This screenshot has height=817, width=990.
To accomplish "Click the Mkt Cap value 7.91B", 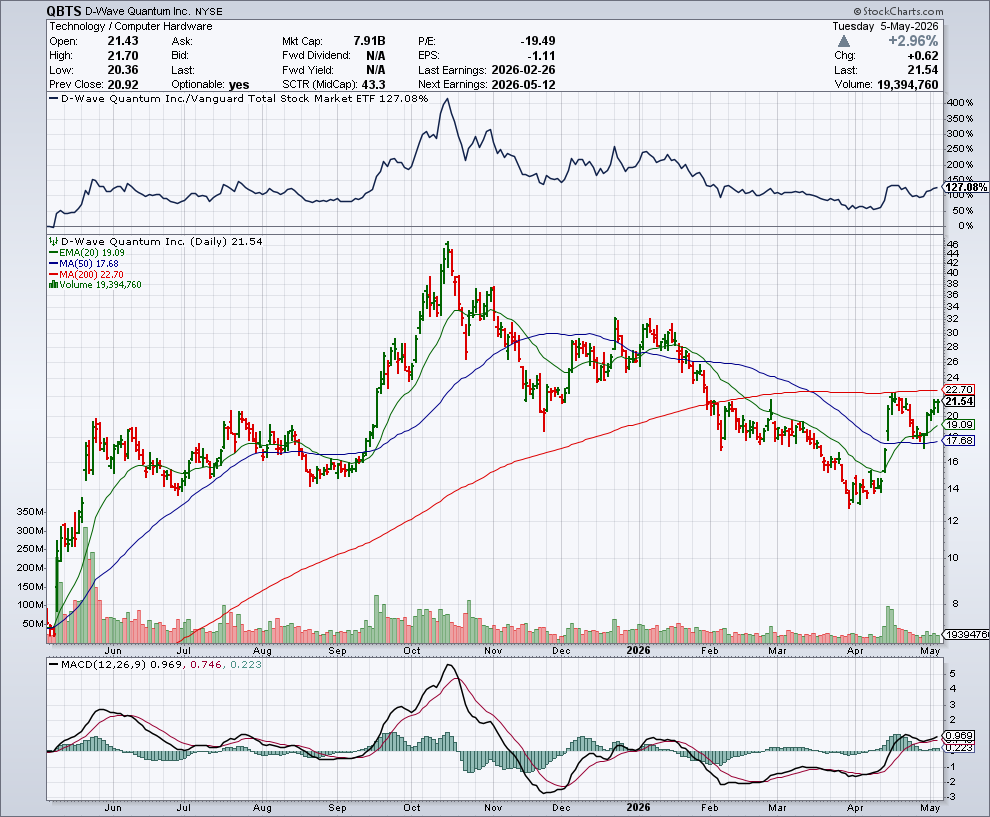I will coord(369,41).
